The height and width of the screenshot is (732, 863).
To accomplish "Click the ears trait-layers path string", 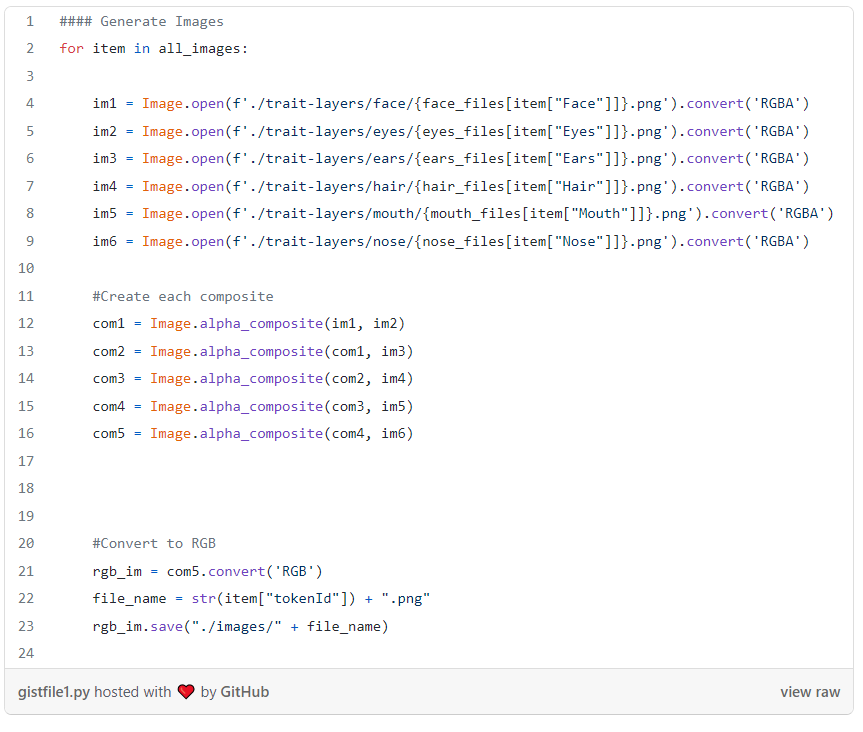I will (451, 159).
